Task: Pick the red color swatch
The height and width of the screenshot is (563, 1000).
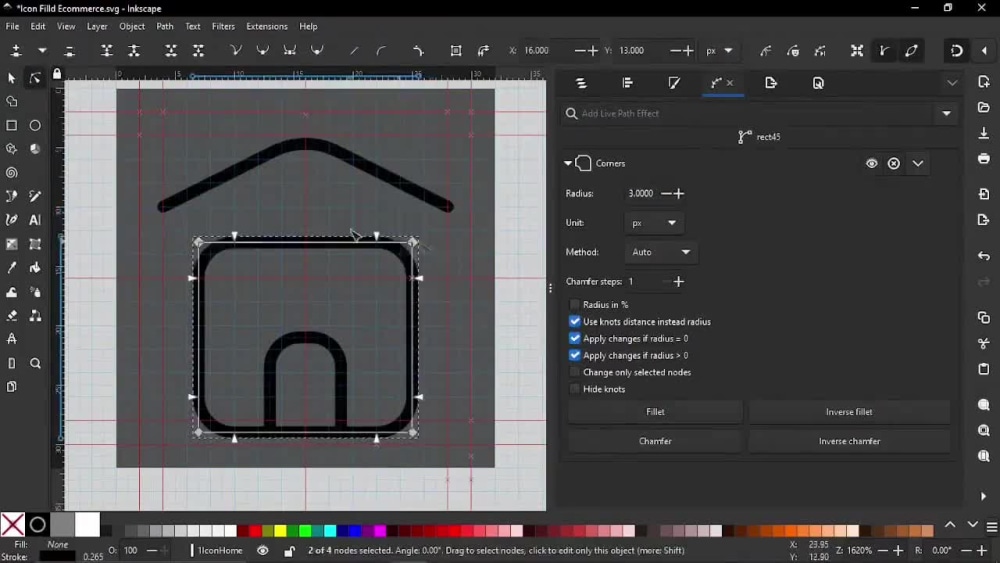Action: pos(255,530)
